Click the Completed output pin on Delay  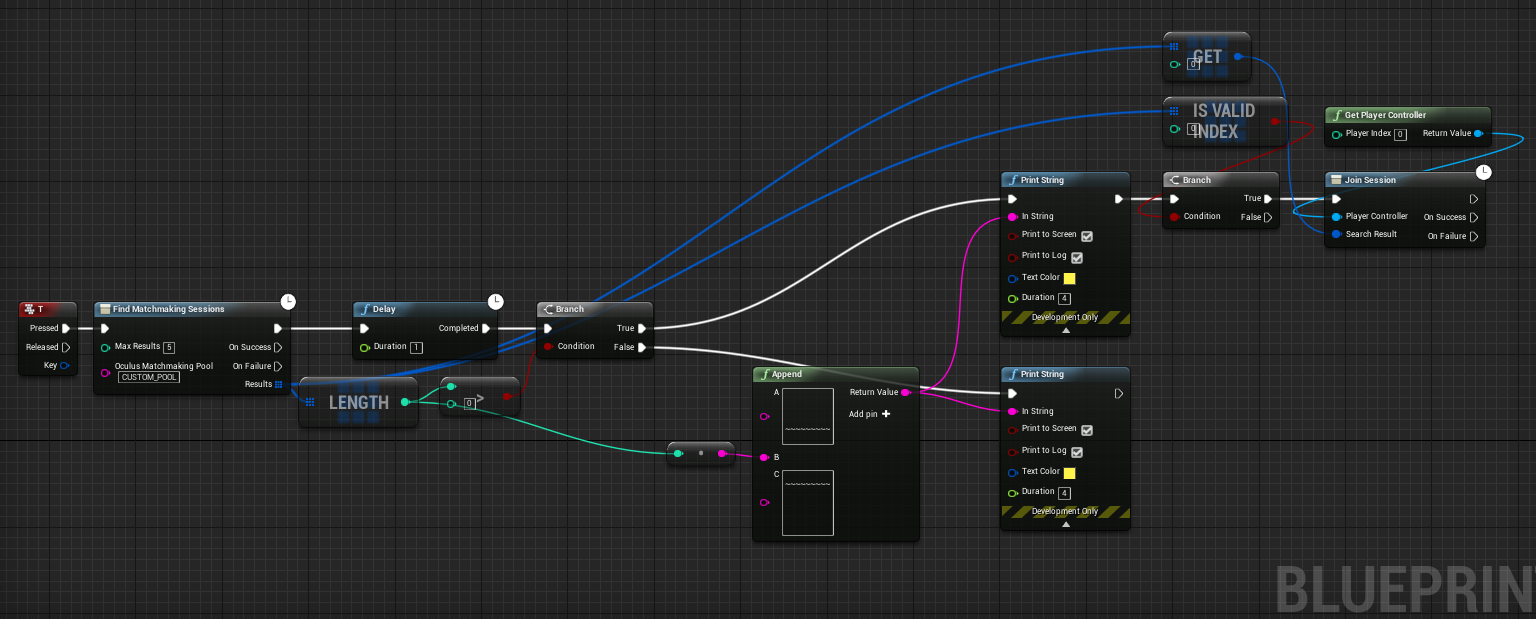[486, 328]
